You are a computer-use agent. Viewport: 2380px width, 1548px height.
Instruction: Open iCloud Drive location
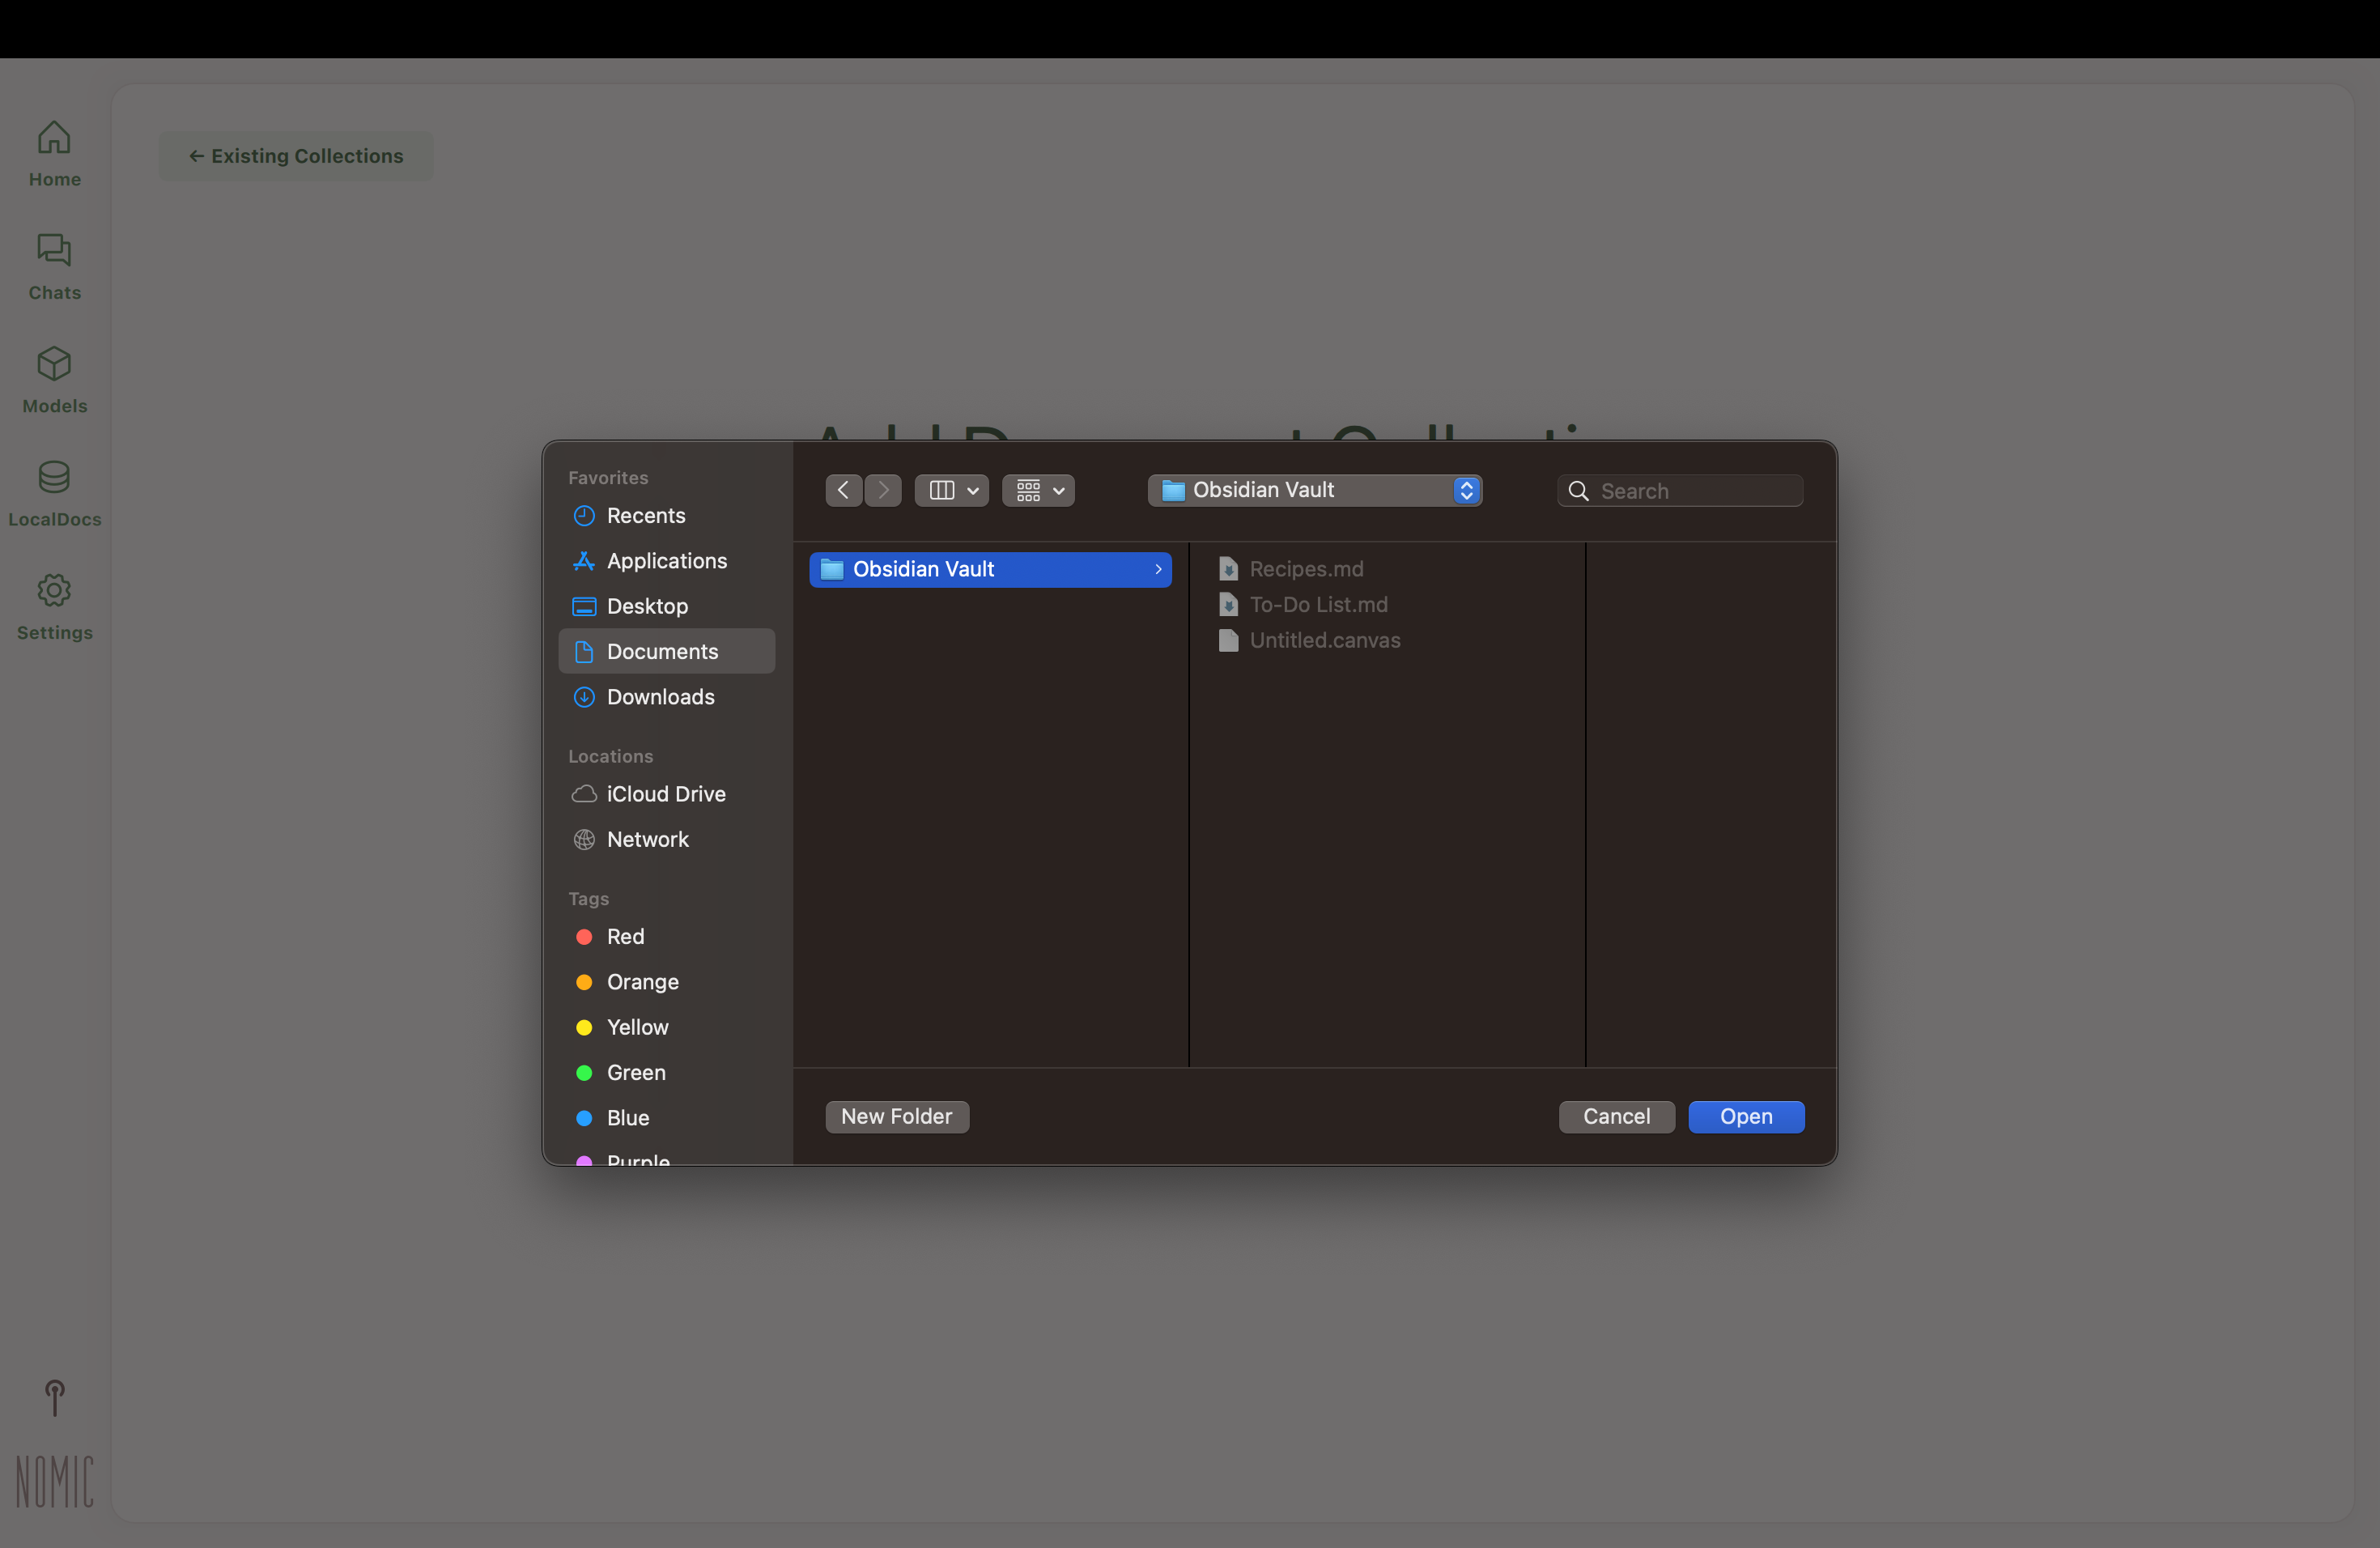point(665,794)
